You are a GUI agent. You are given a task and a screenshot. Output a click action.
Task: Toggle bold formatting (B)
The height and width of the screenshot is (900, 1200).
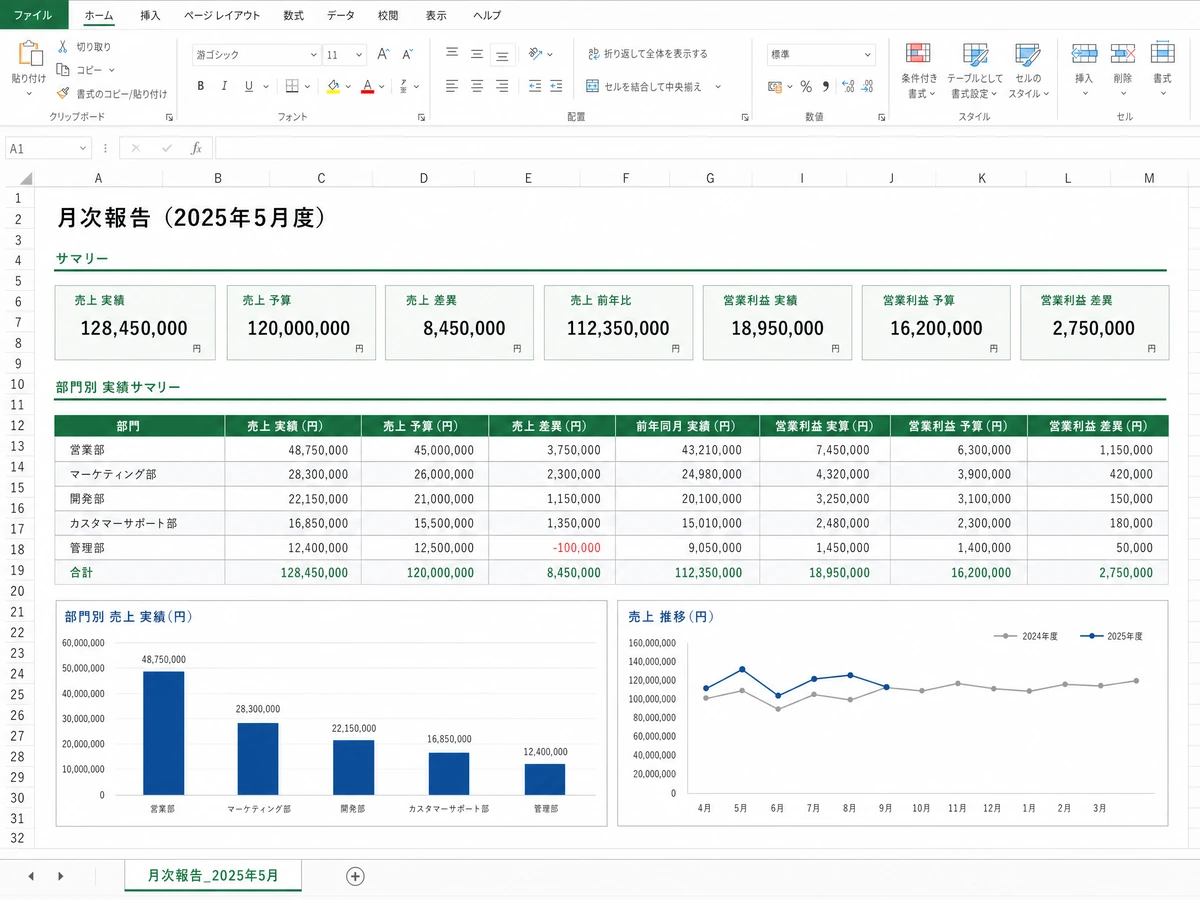point(201,86)
